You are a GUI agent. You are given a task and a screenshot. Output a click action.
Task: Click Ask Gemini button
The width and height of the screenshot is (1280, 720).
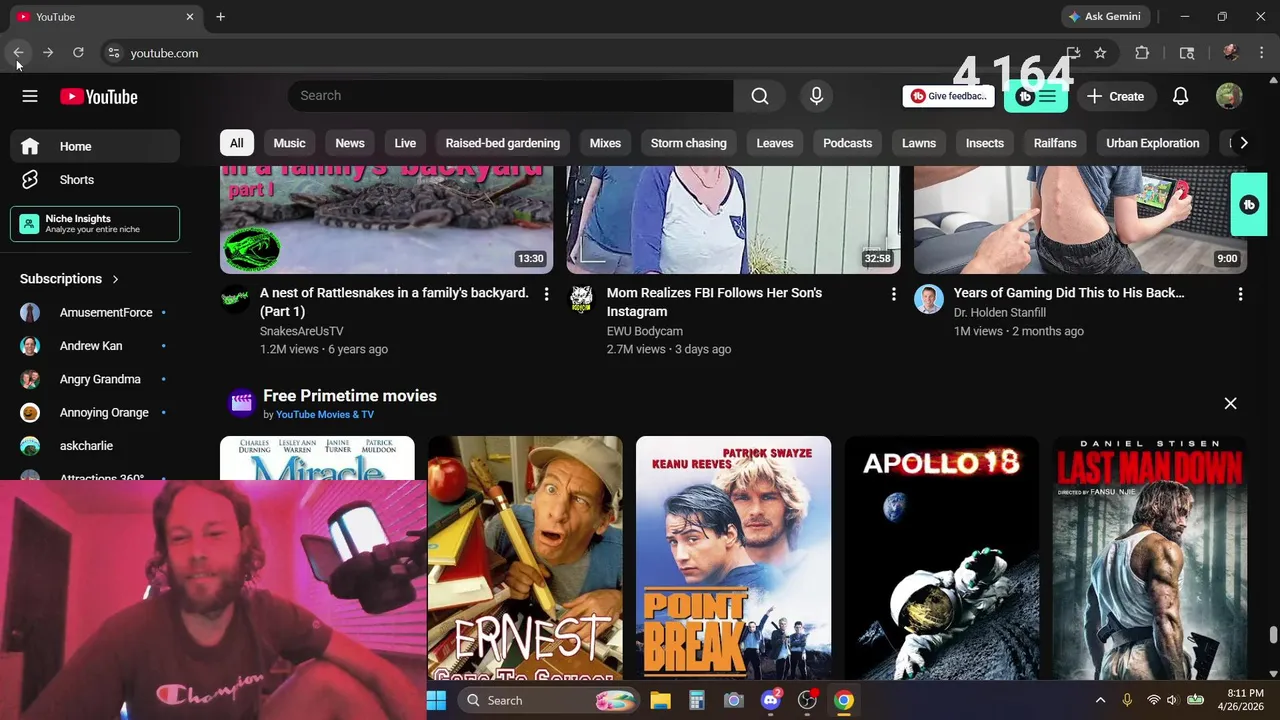coord(1105,17)
